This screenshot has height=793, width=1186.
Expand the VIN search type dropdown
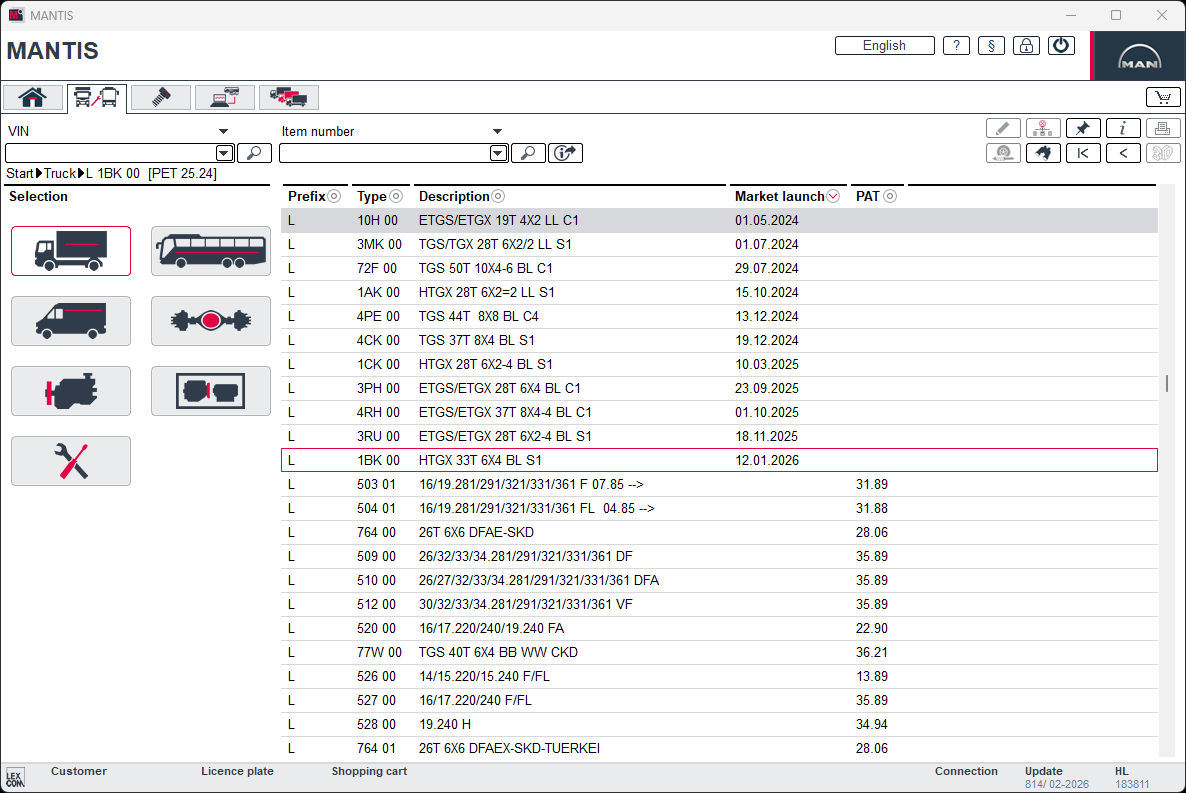coord(223,131)
